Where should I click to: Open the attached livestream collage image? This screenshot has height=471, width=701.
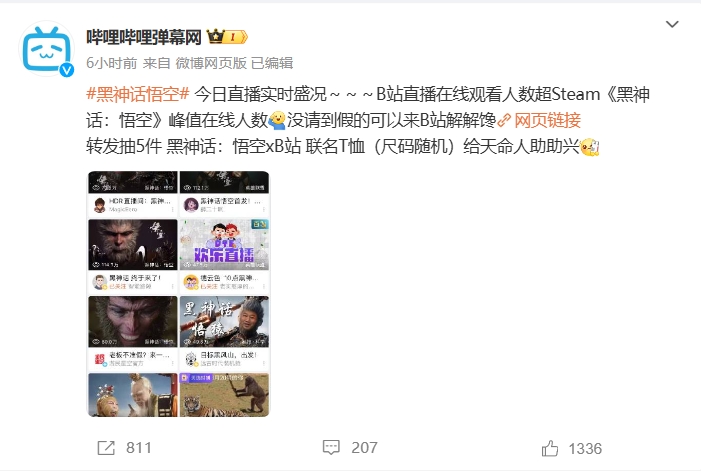(x=178, y=294)
